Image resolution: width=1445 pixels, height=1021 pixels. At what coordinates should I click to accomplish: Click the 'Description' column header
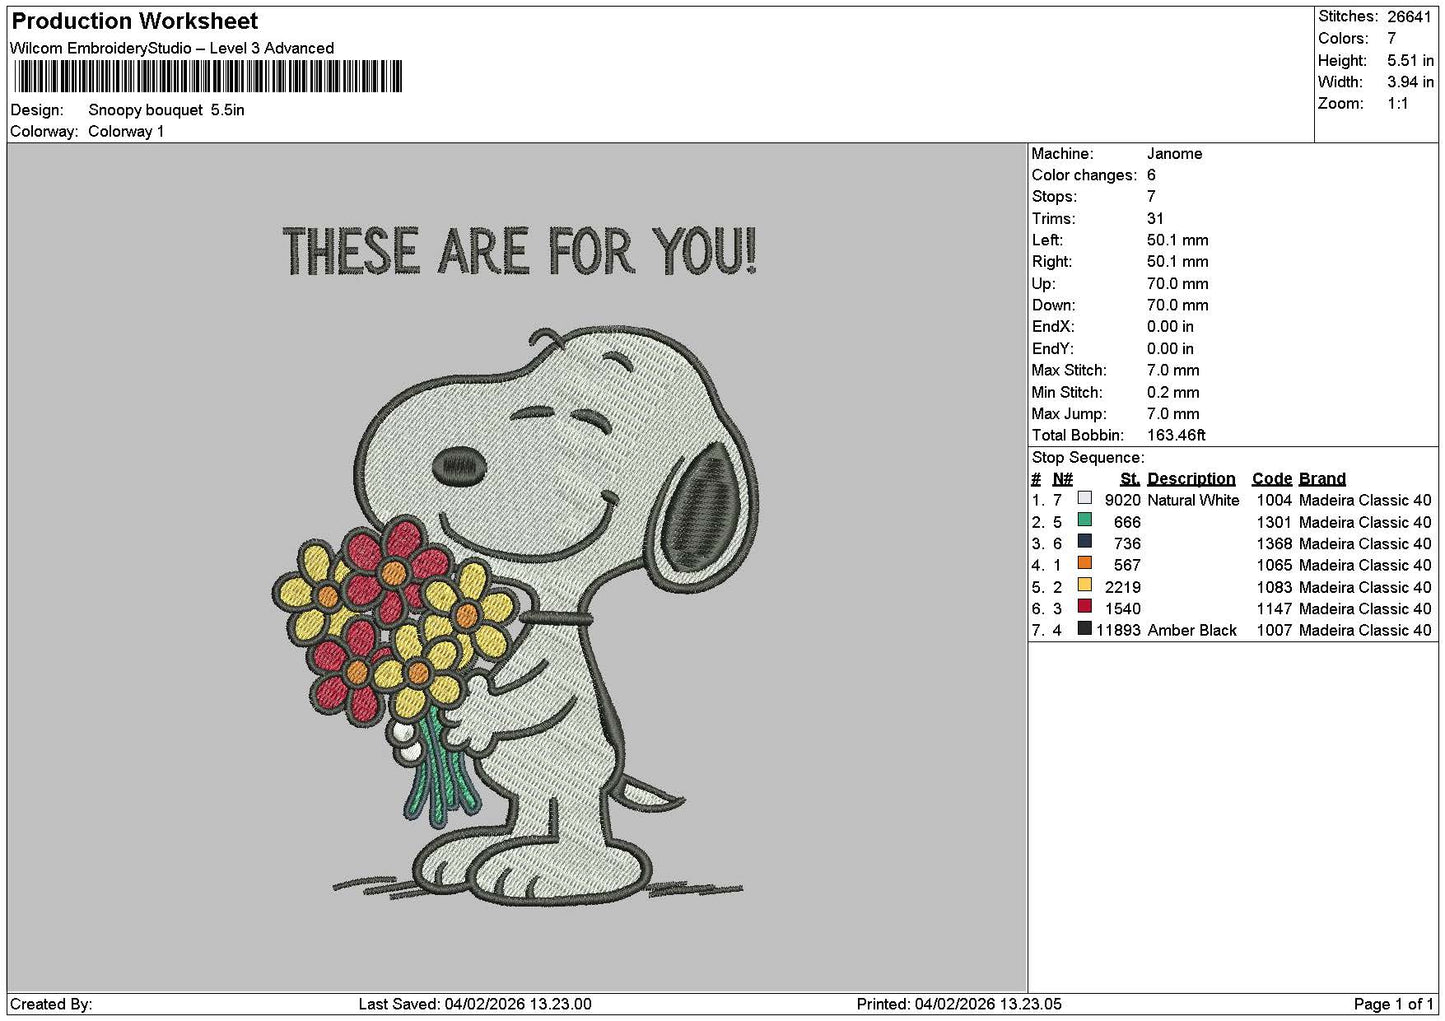tap(1191, 479)
